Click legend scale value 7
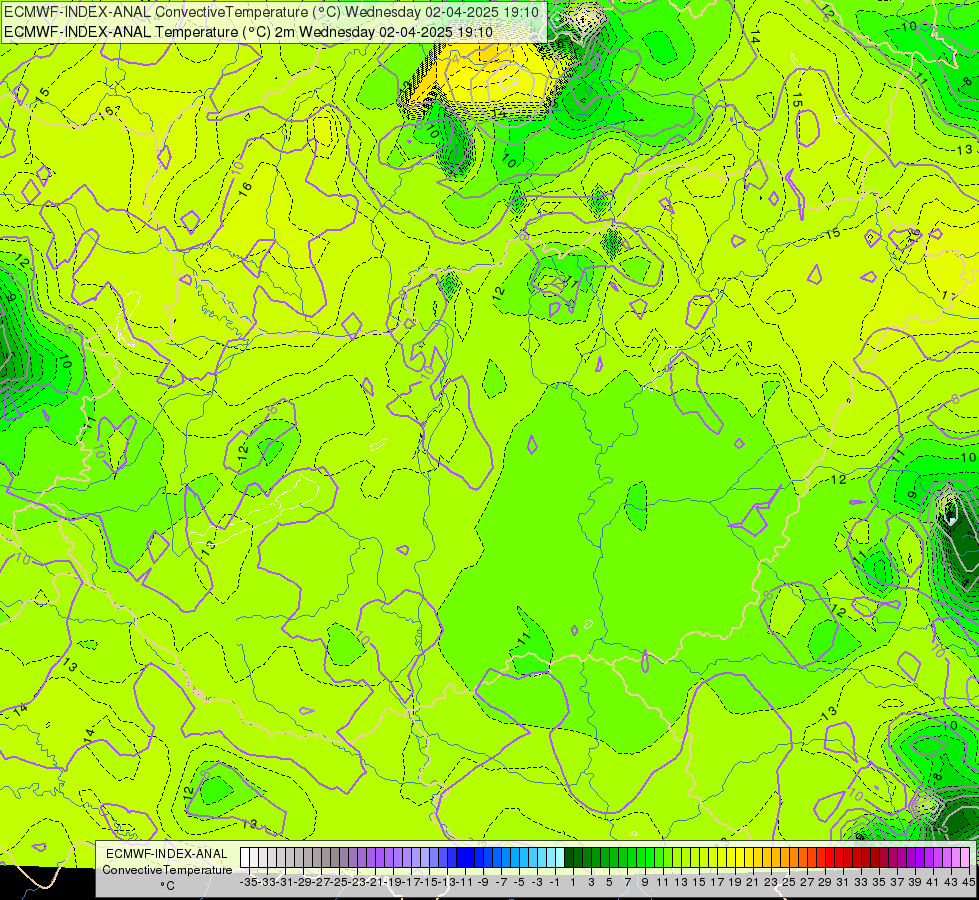This screenshot has height=900, width=979. click(x=627, y=883)
